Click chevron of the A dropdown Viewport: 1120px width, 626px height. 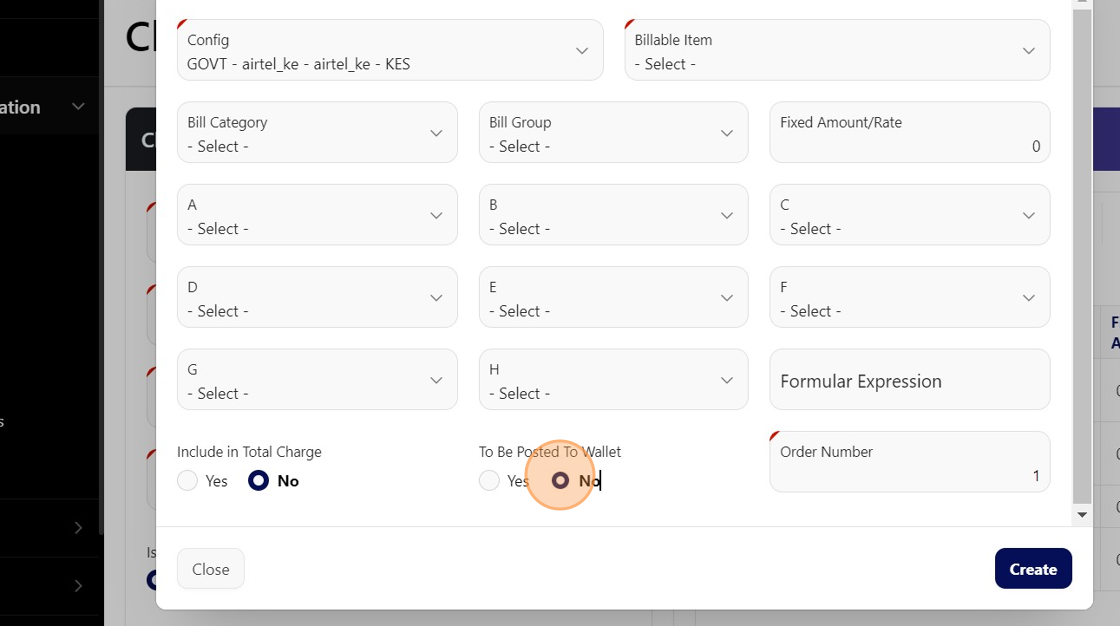coord(436,215)
